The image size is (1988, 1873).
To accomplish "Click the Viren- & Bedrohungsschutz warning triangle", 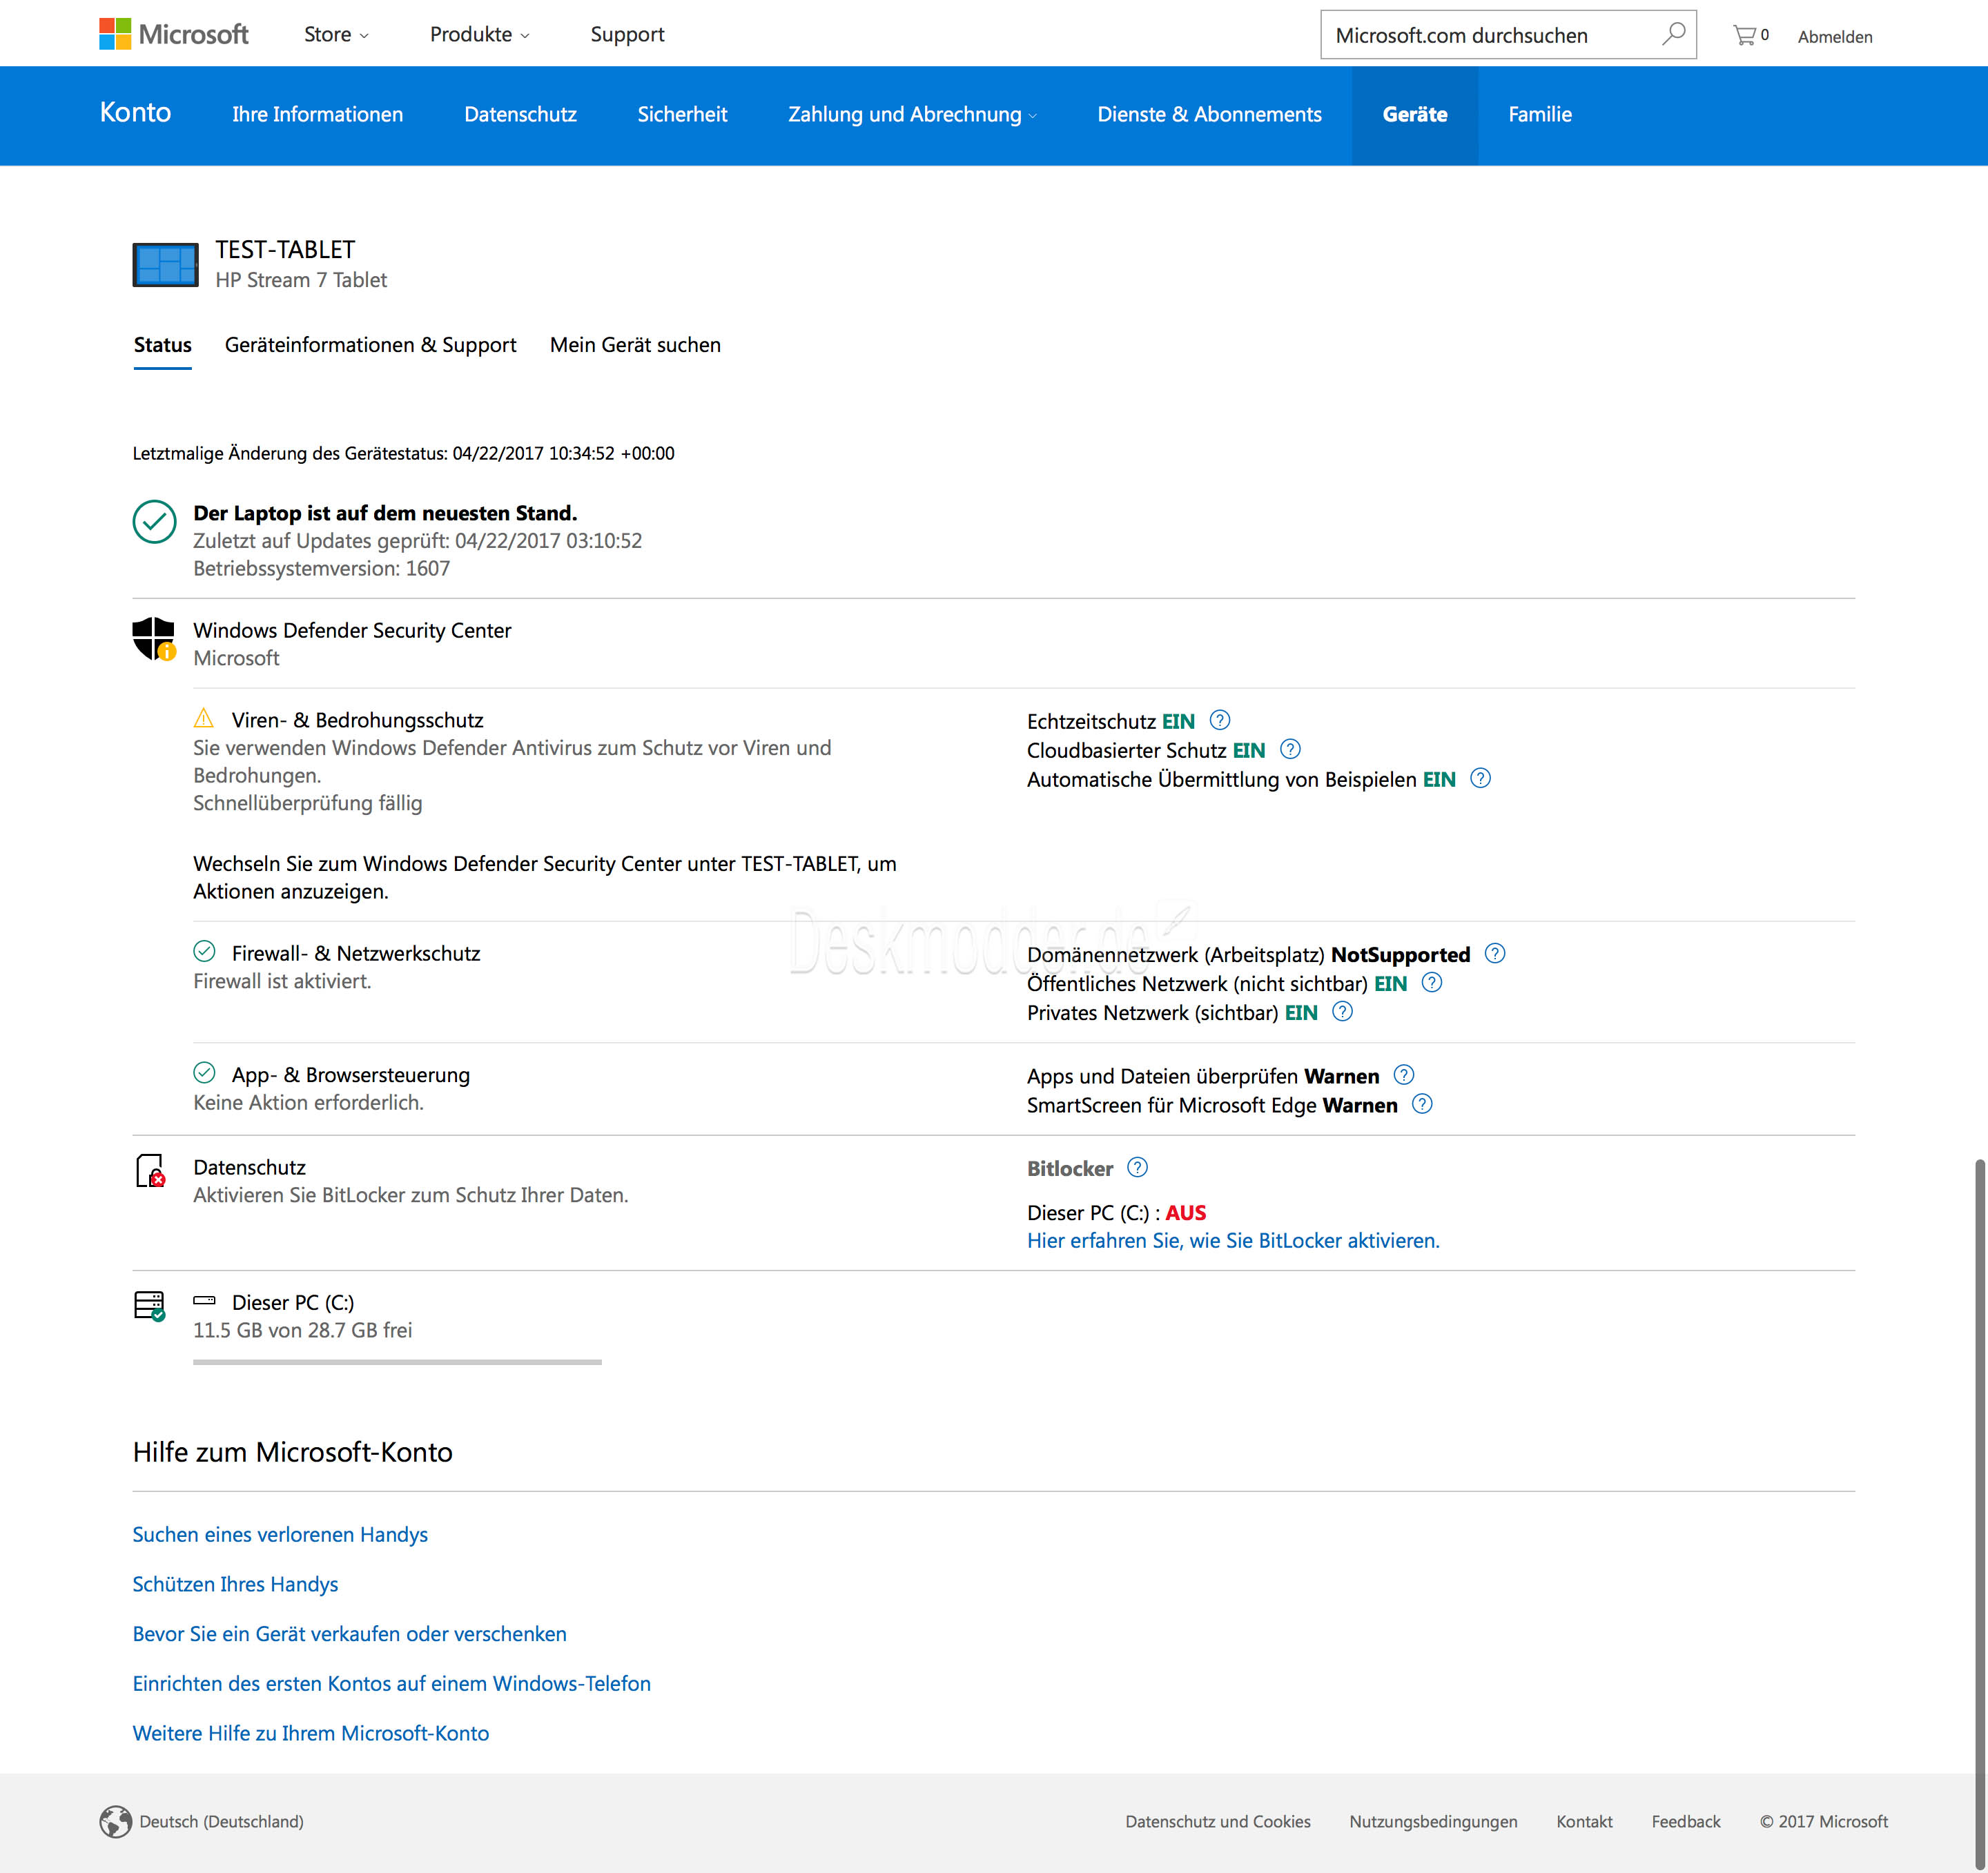I will click(204, 718).
